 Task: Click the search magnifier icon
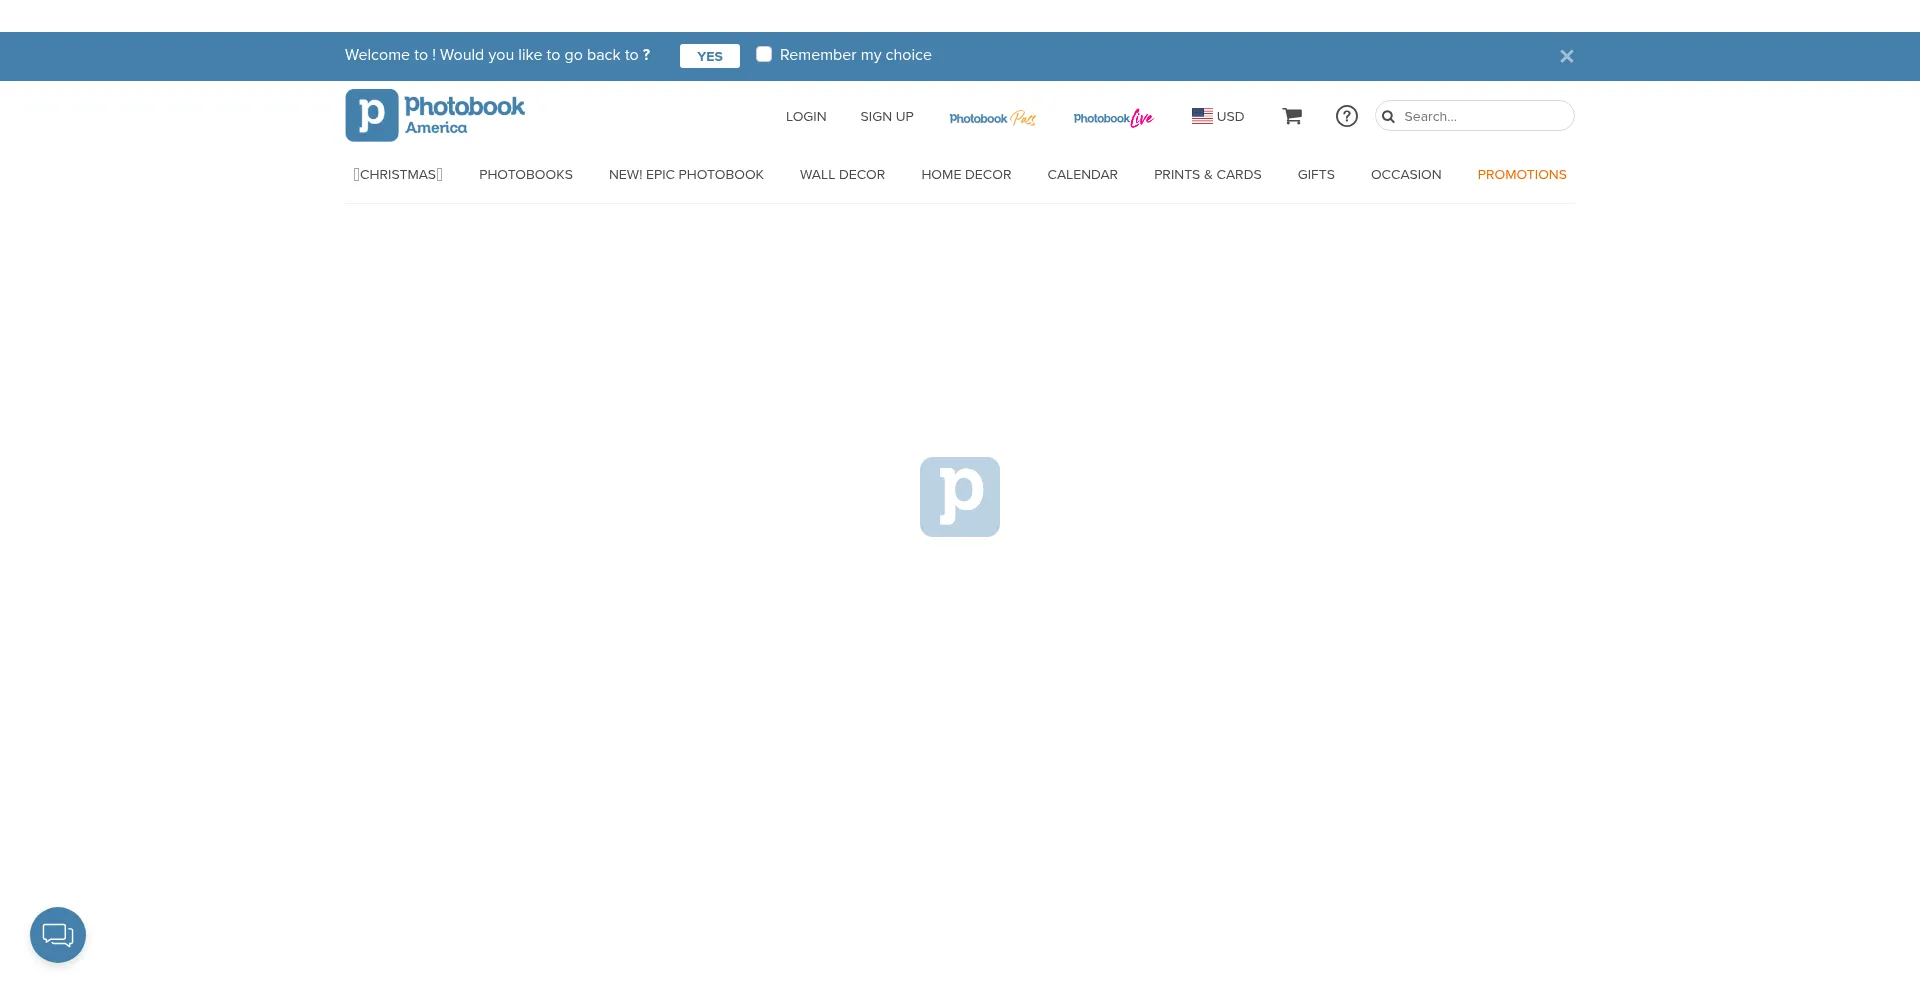1388,117
